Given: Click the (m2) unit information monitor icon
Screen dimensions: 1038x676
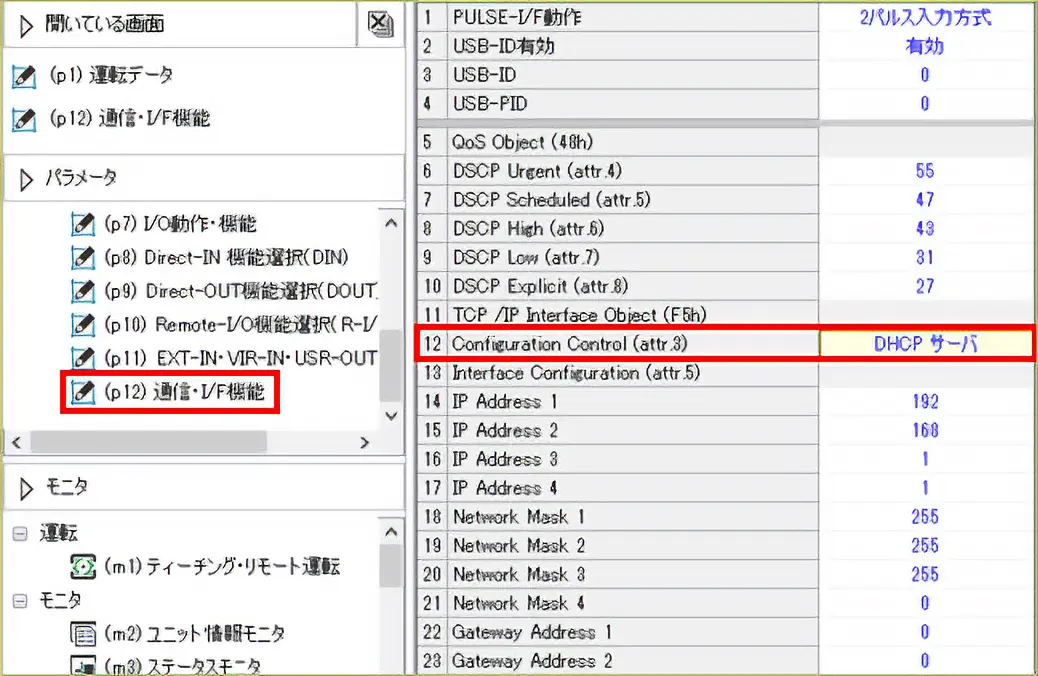Looking at the screenshot, I should point(83,634).
